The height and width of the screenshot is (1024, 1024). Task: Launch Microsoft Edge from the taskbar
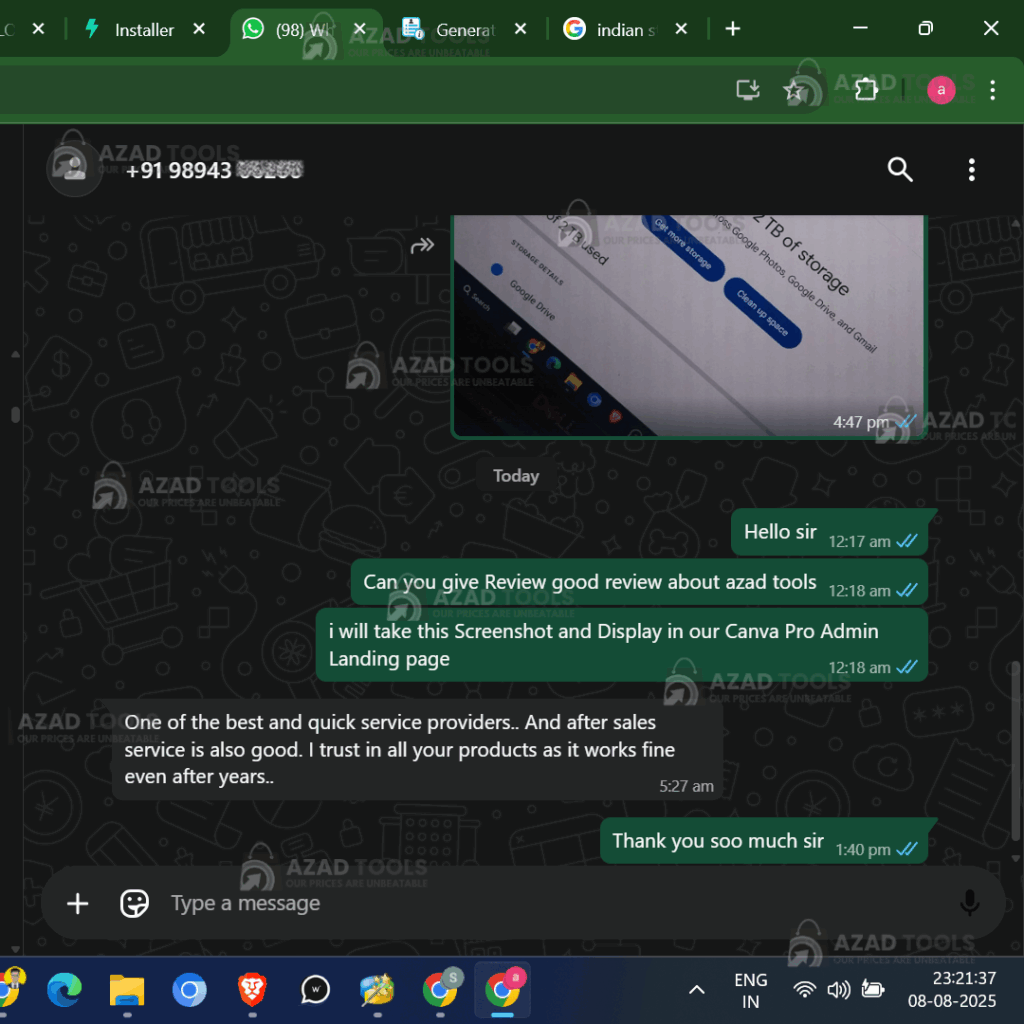(x=64, y=990)
